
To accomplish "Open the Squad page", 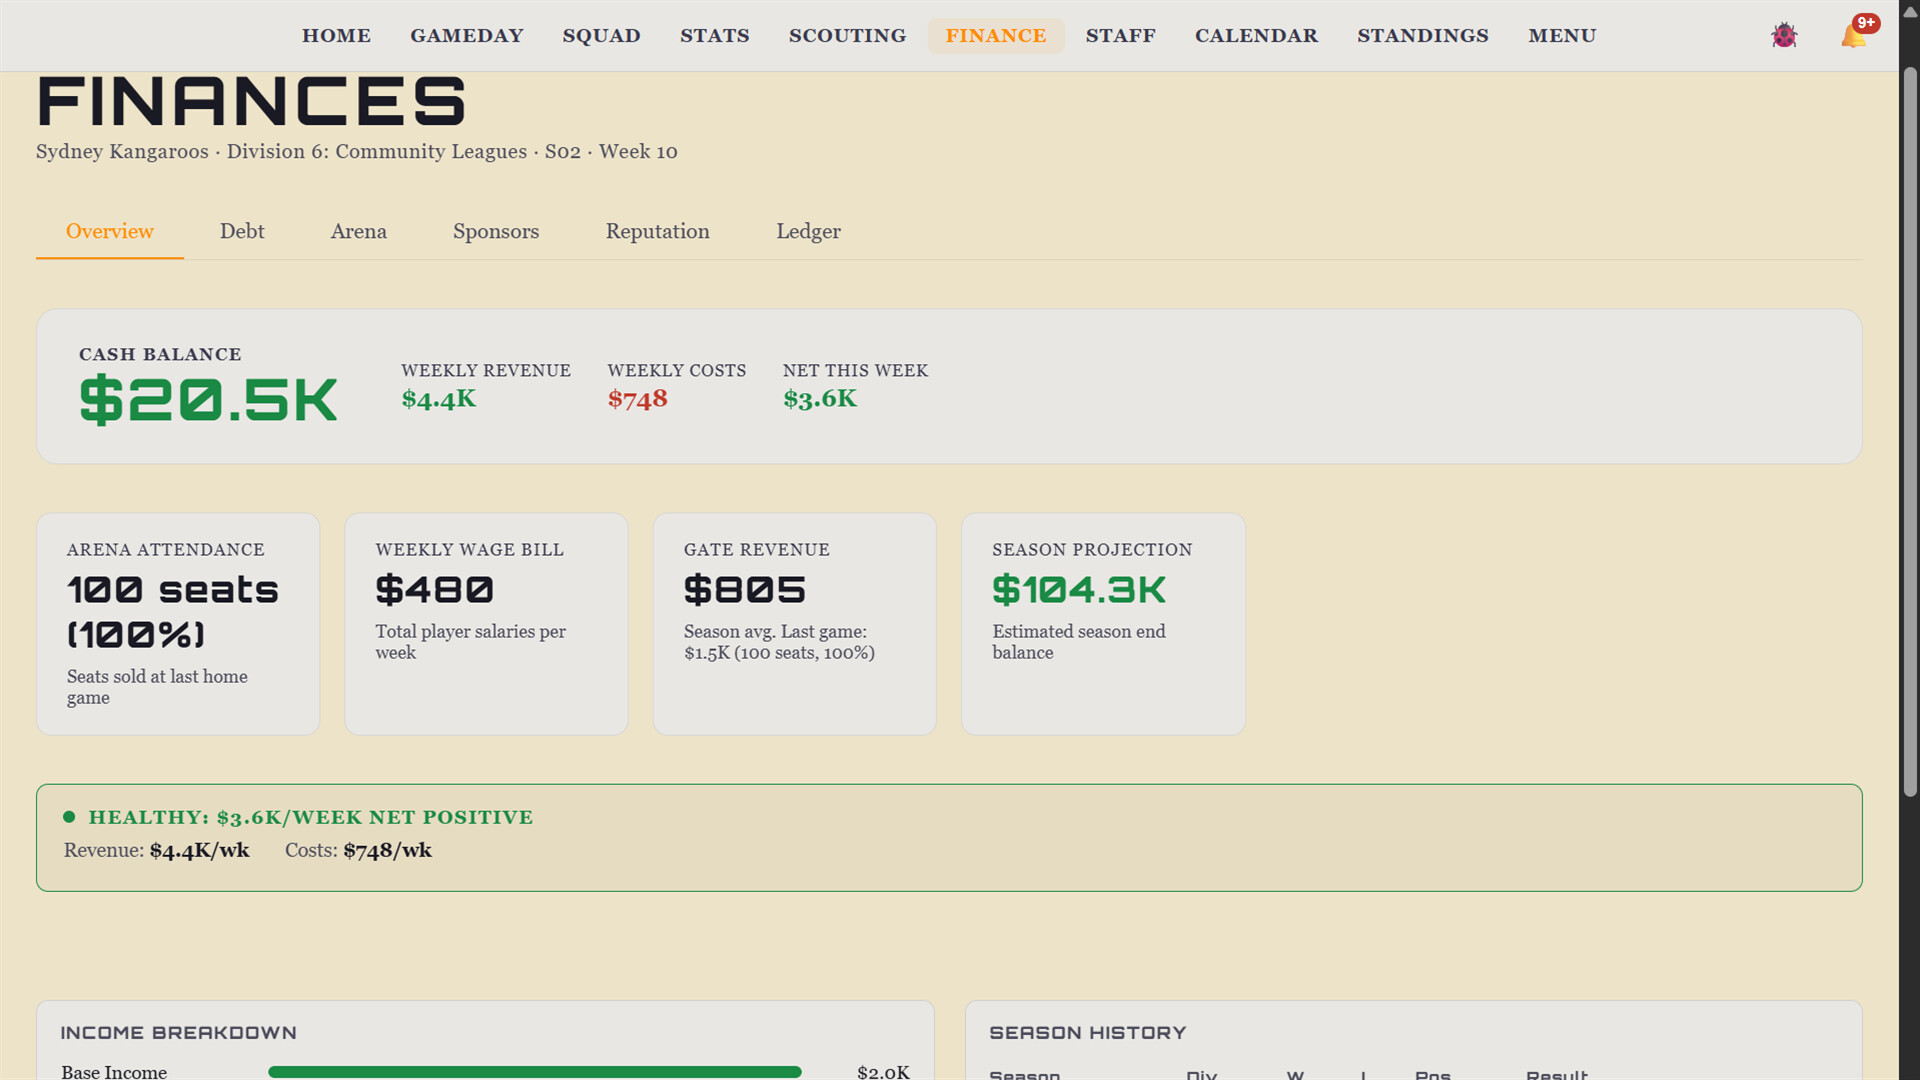I will (x=601, y=36).
